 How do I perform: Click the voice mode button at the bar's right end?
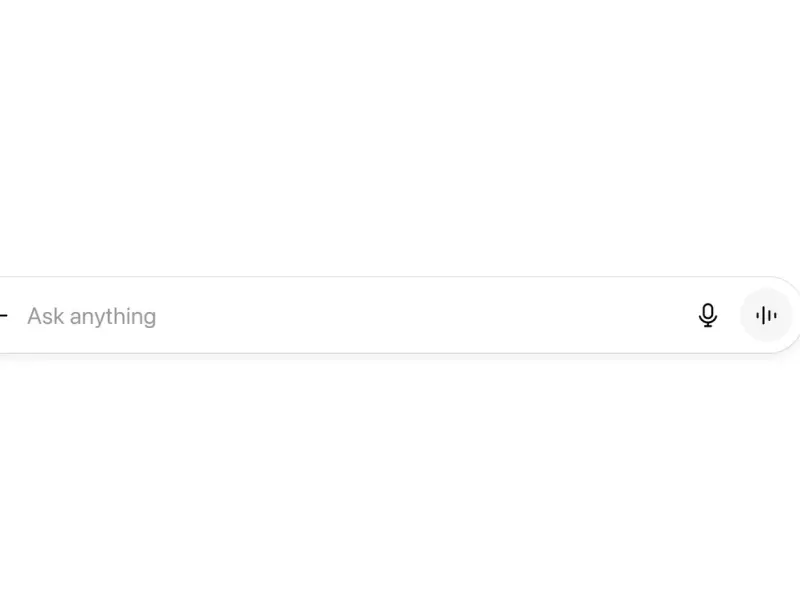tap(766, 316)
